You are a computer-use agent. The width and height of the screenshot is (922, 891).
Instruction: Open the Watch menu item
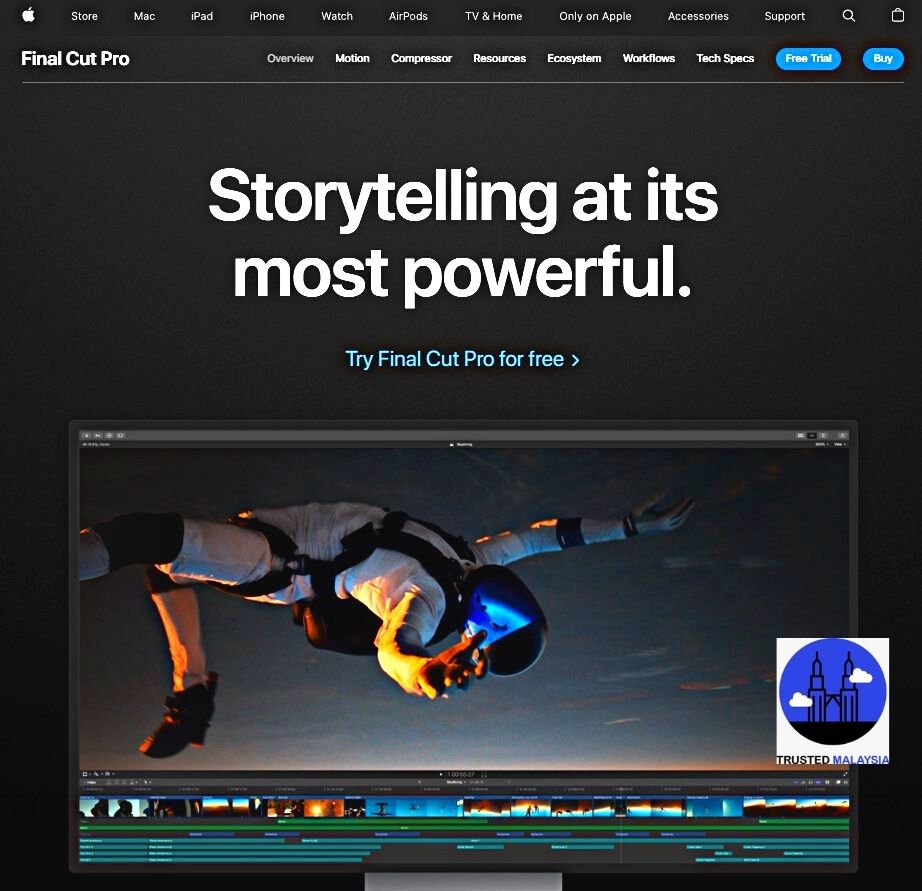(337, 16)
